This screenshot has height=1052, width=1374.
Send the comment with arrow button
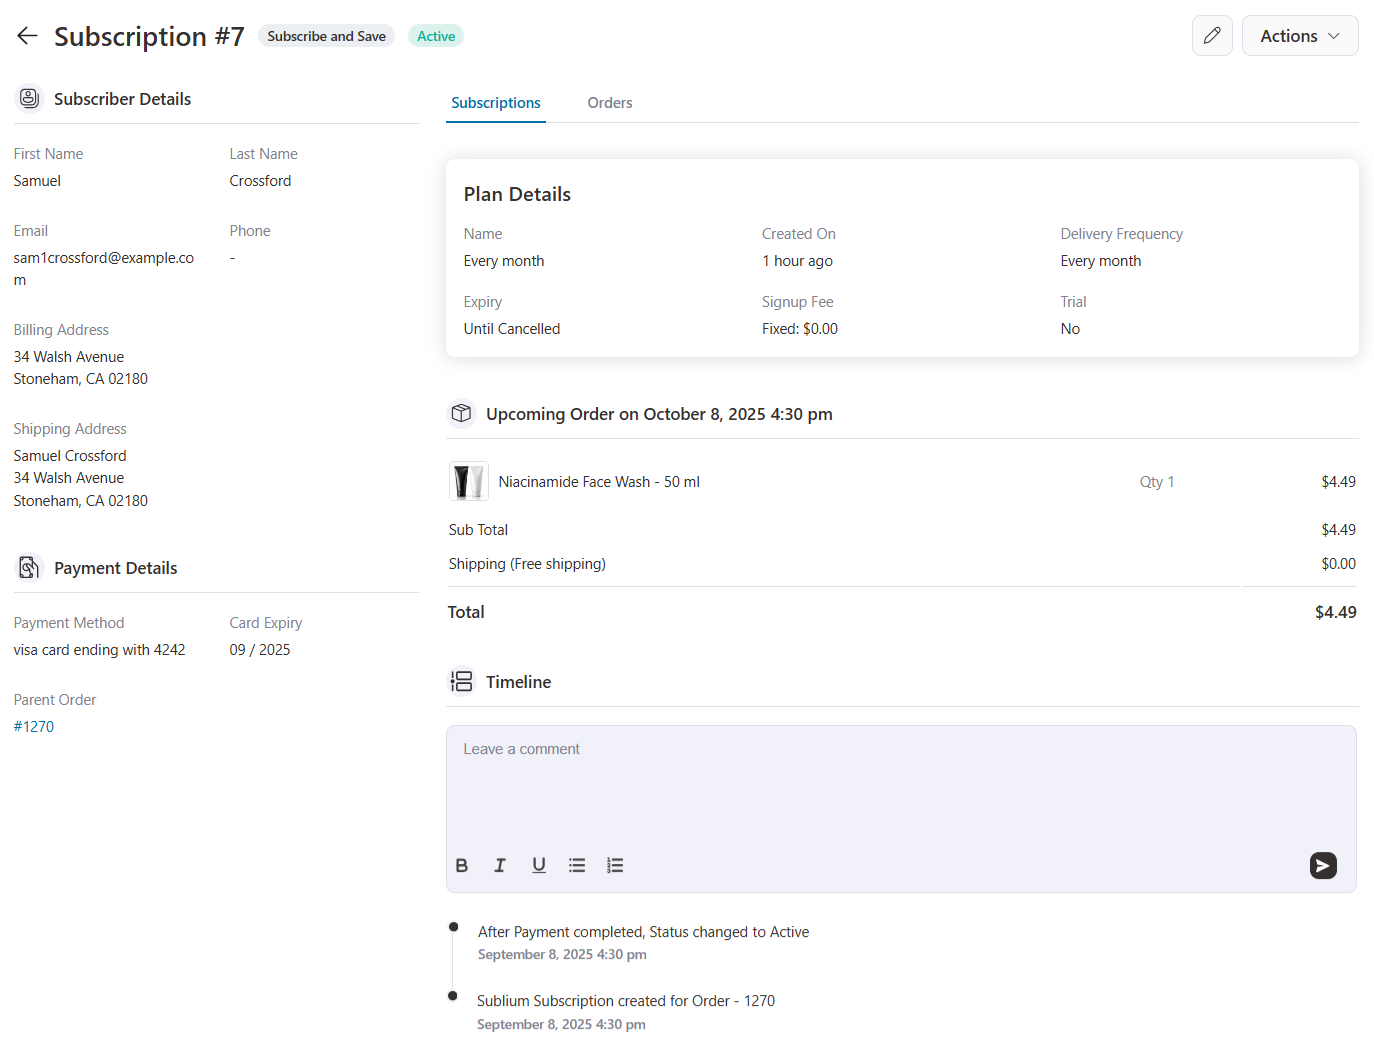(x=1323, y=866)
